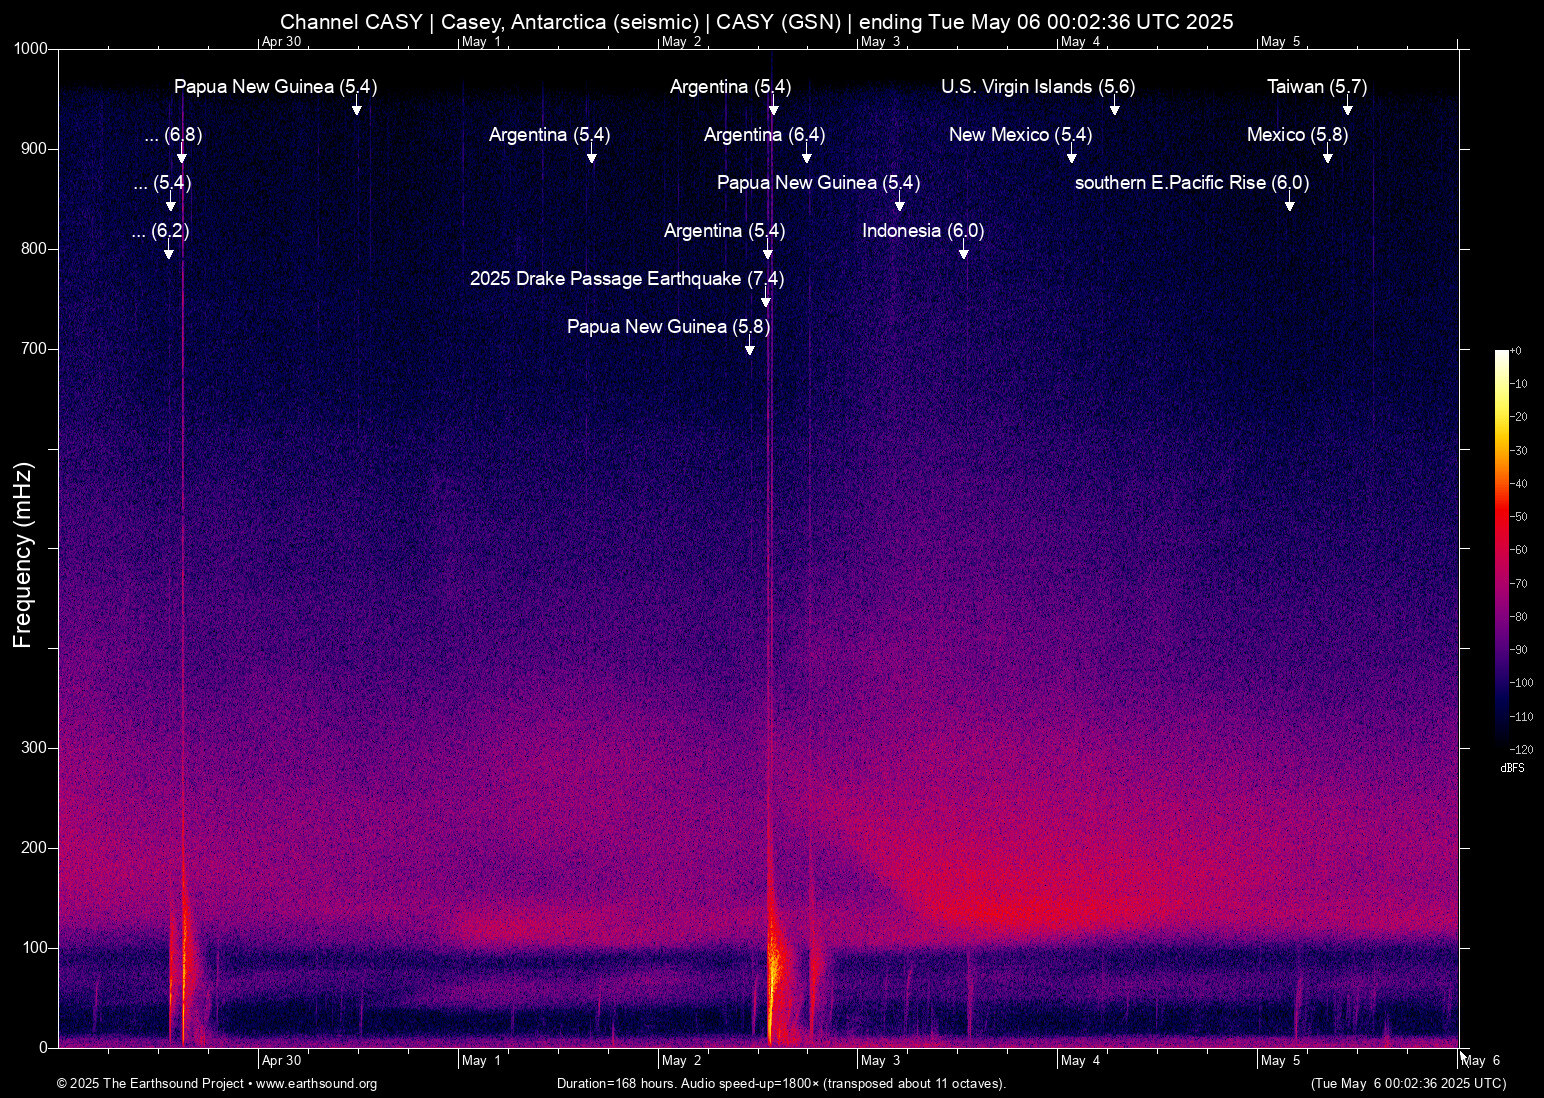The height and width of the screenshot is (1098, 1544).
Task: Select the Argentina (6.4) earthquake annotation
Action: pyautogui.click(x=763, y=135)
